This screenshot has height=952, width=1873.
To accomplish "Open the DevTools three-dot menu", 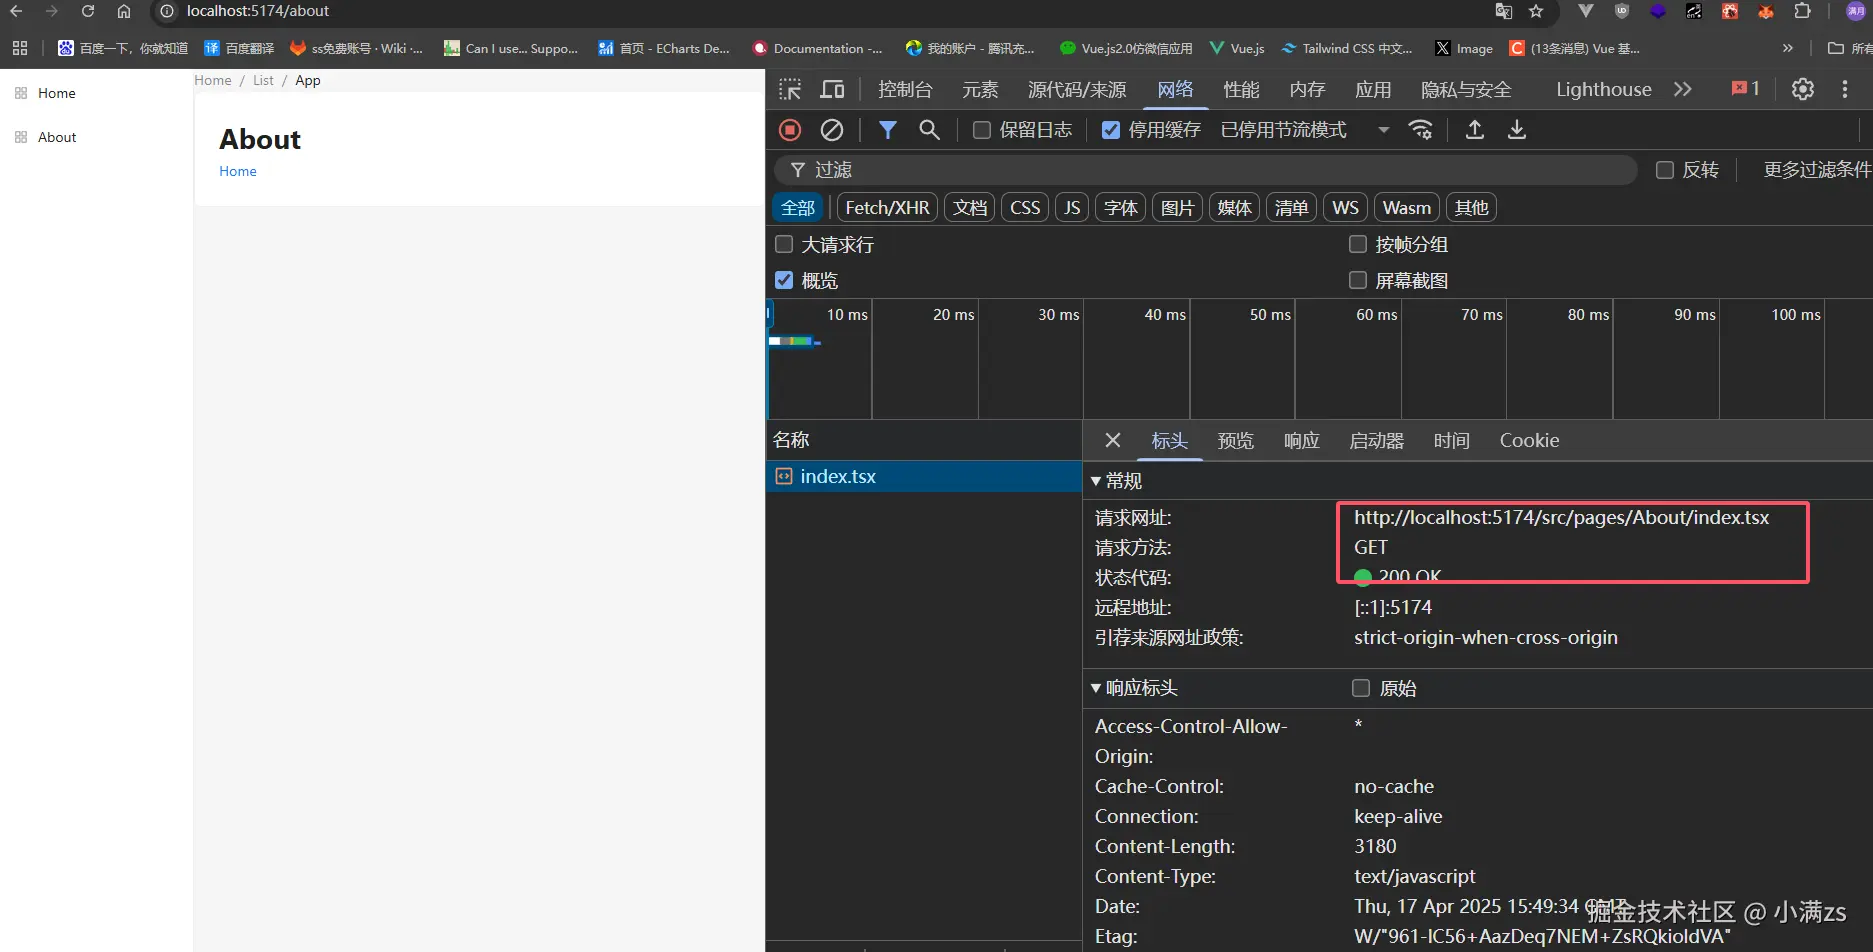I will (1845, 89).
